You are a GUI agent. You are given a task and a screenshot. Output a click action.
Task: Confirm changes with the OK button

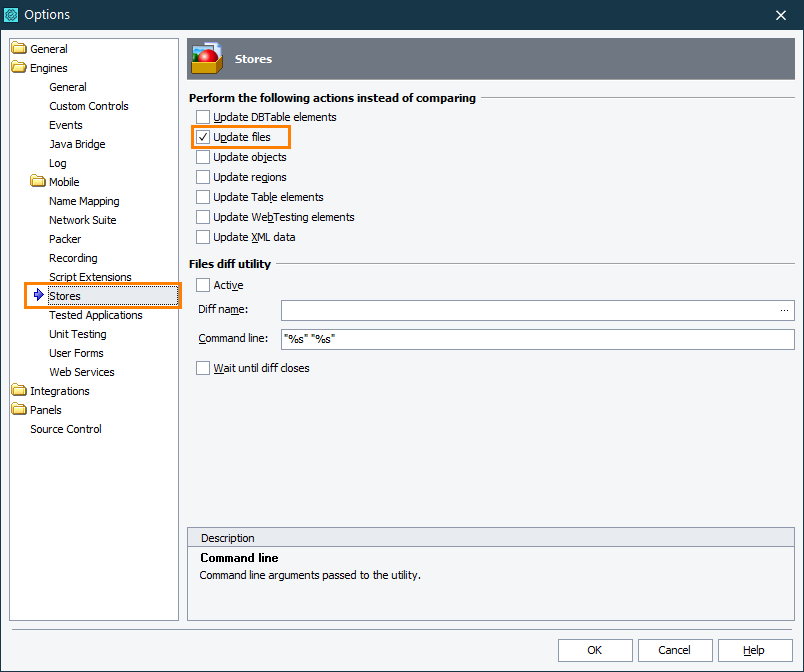point(594,650)
